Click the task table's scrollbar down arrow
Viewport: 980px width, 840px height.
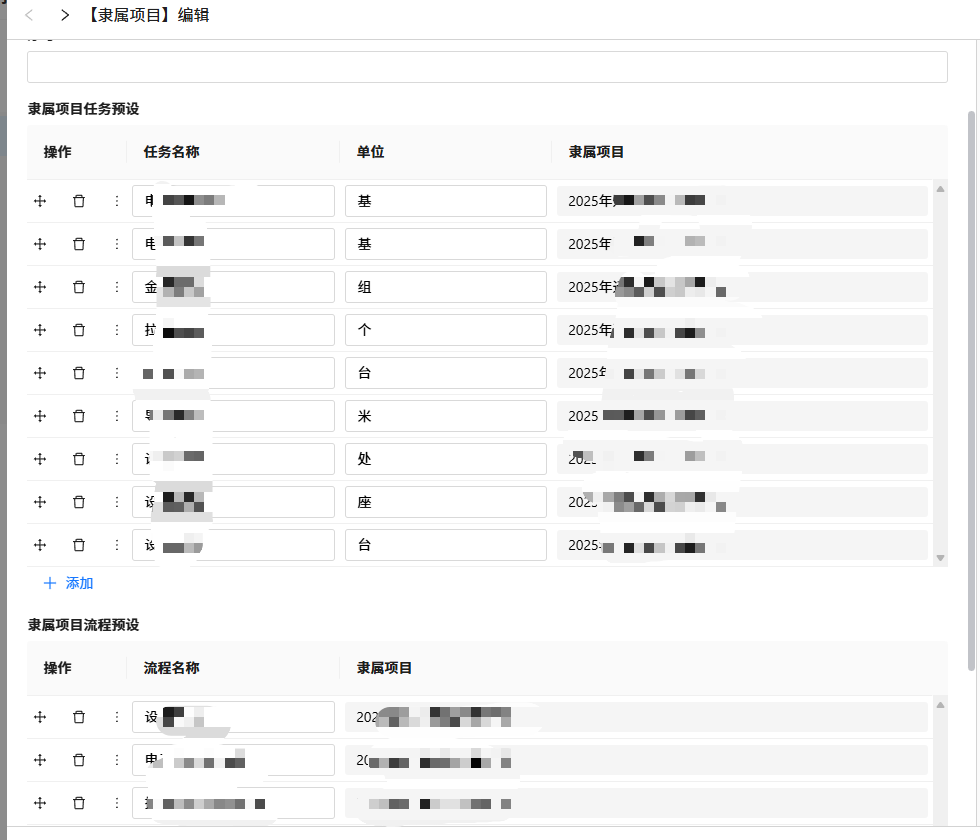940,558
